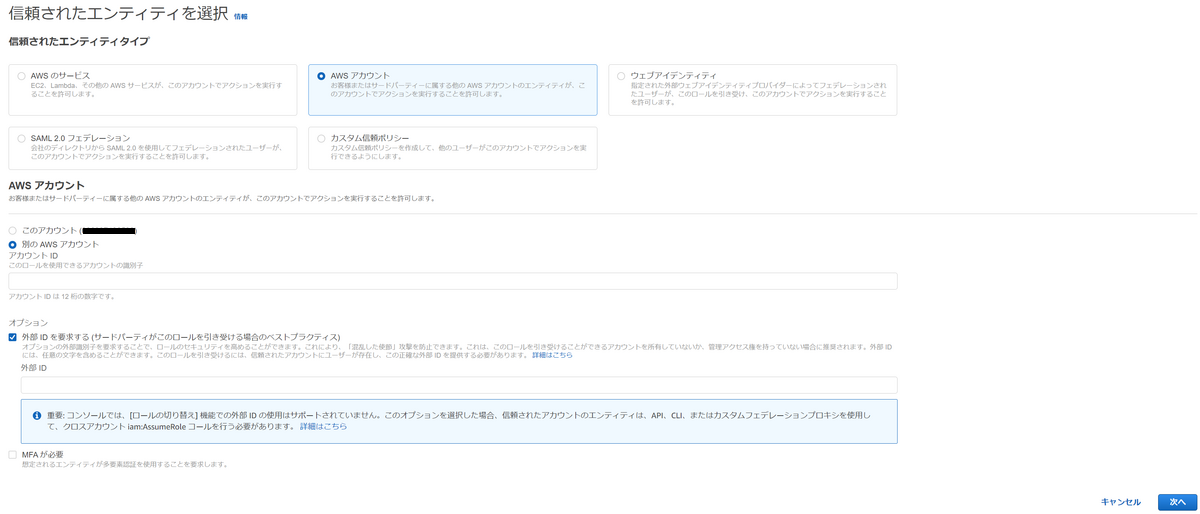Click the AWS アカウント section heading

pyautogui.click(x=46, y=185)
